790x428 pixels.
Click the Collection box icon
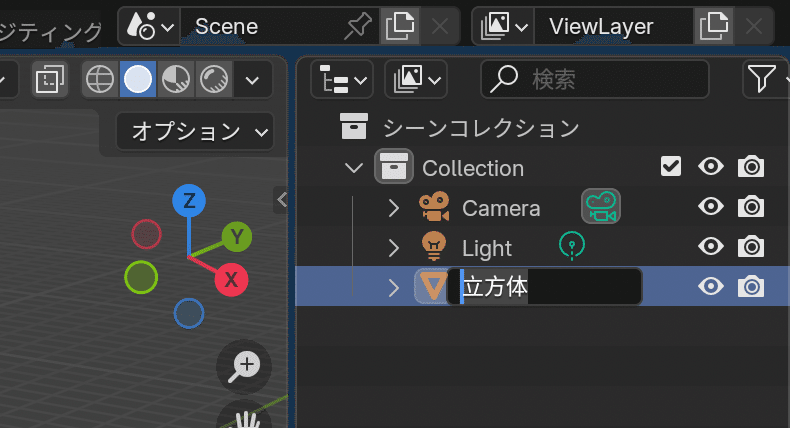(x=393, y=166)
